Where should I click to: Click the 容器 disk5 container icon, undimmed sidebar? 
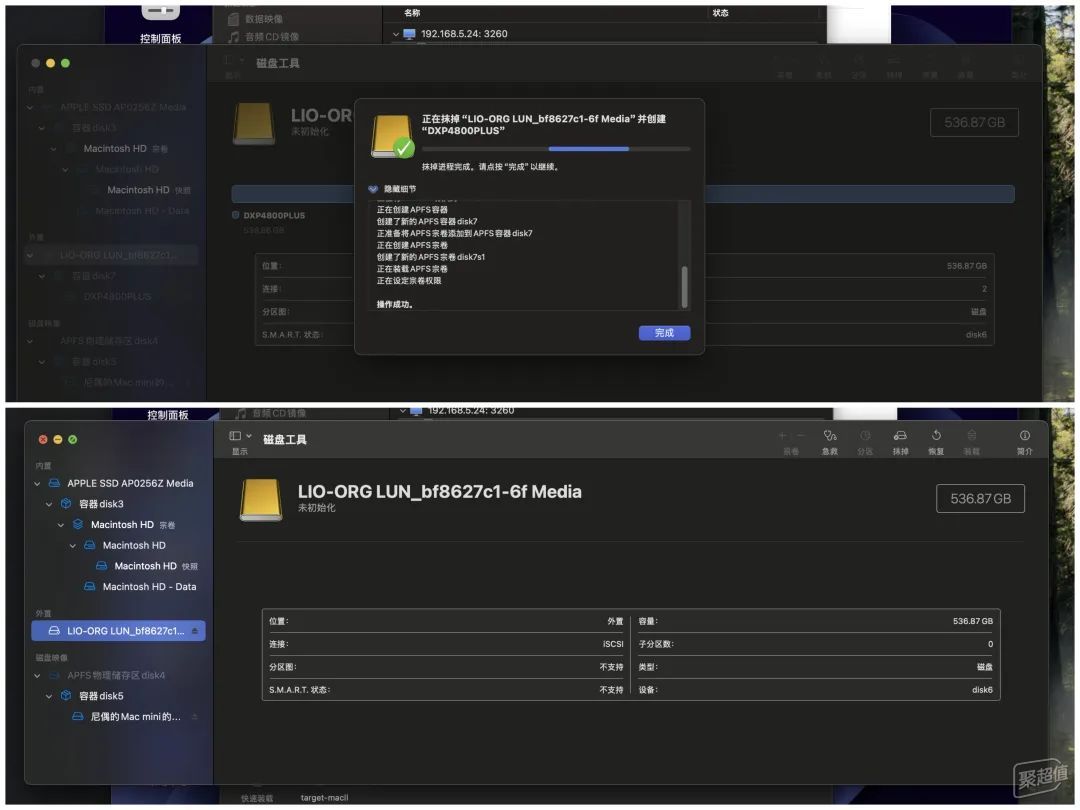66,696
